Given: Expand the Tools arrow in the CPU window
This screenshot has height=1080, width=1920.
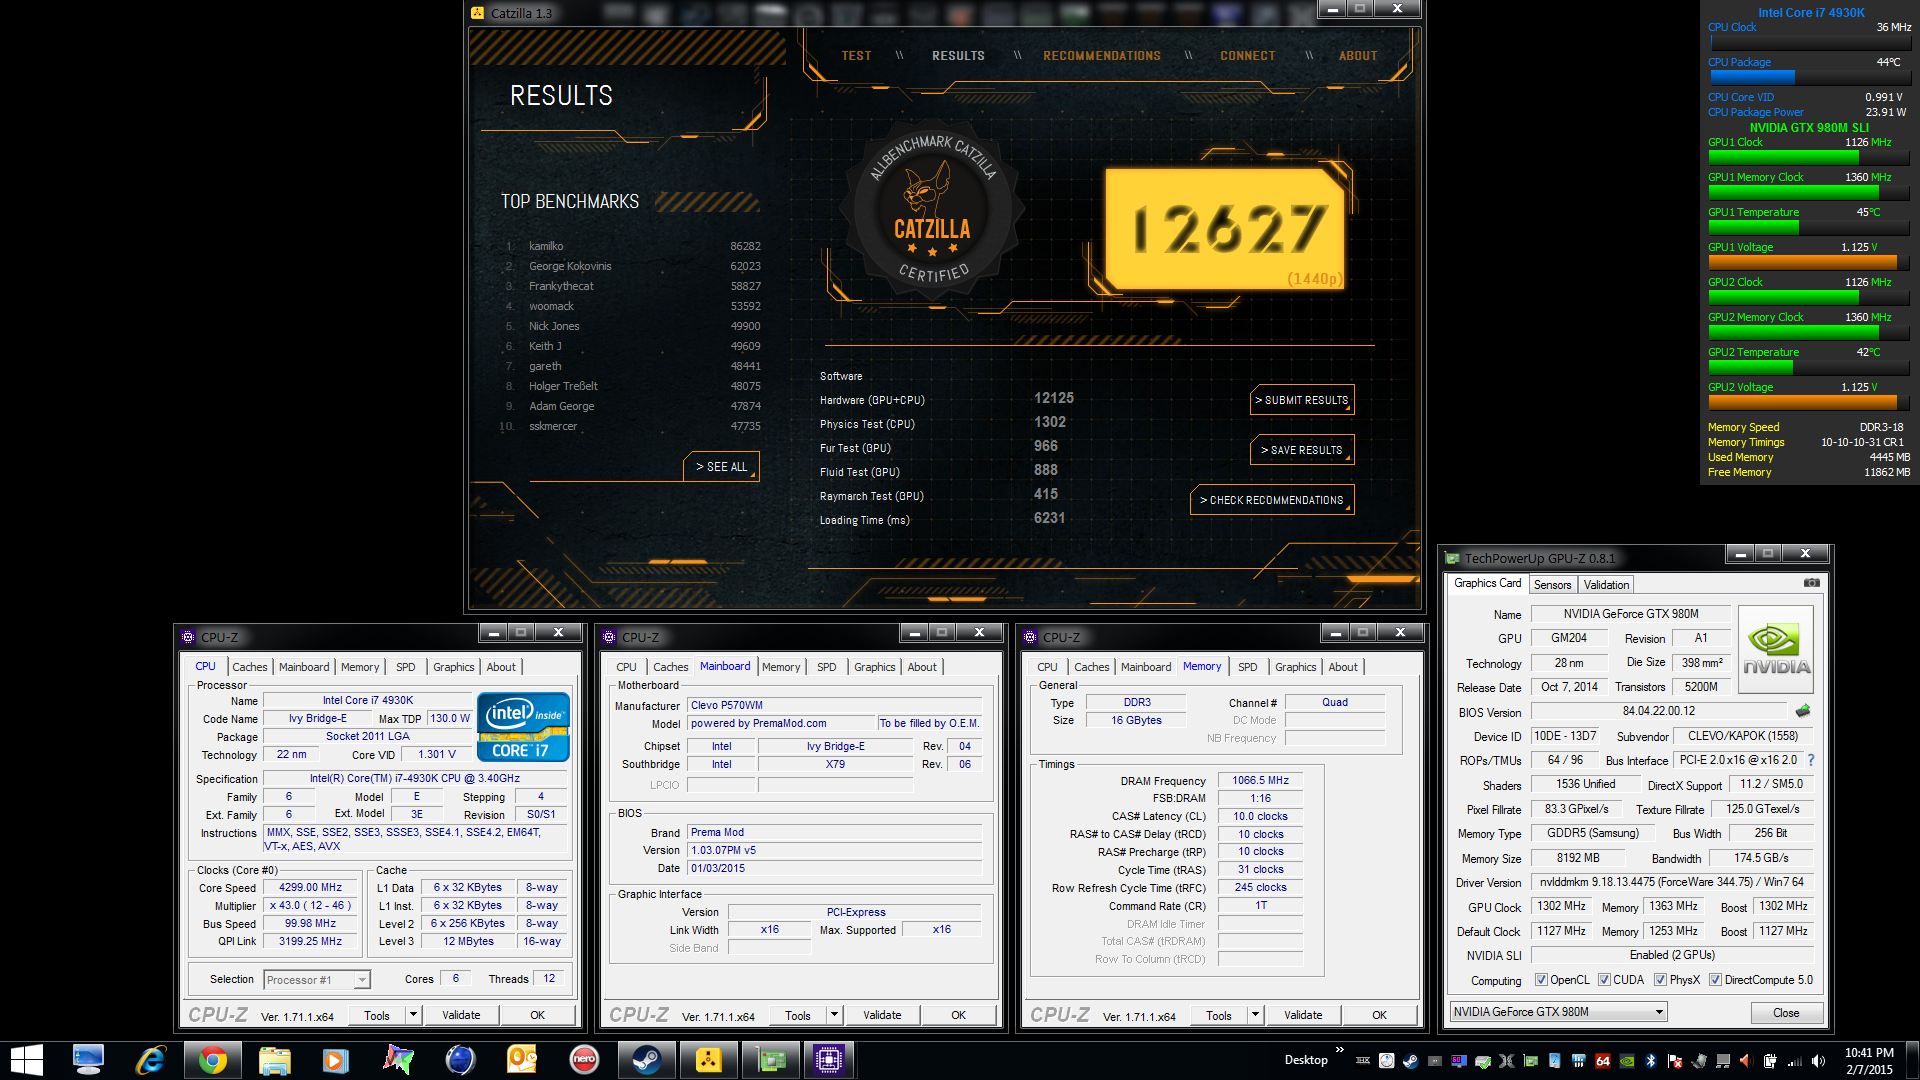Looking at the screenshot, I should (412, 1015).
